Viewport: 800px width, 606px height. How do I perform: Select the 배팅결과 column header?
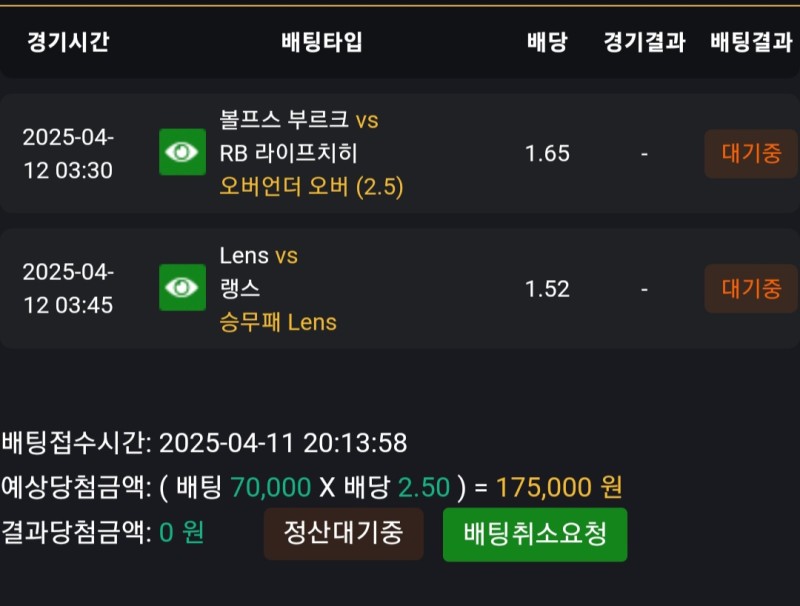[x=751, y=42]
